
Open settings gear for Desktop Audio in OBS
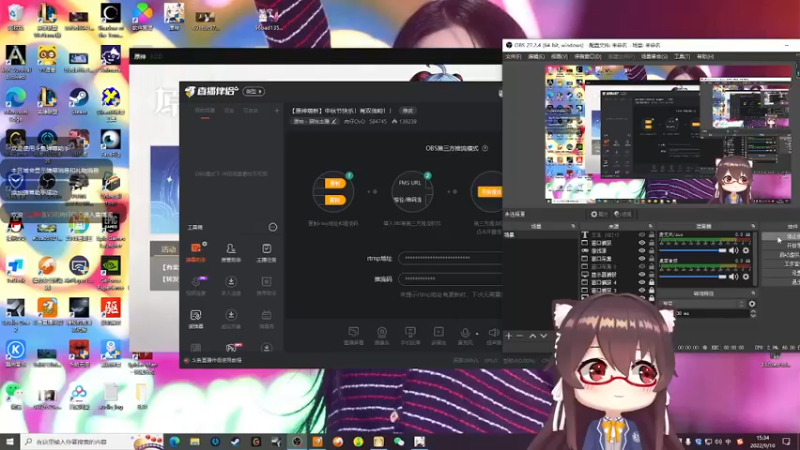point(746,277)
